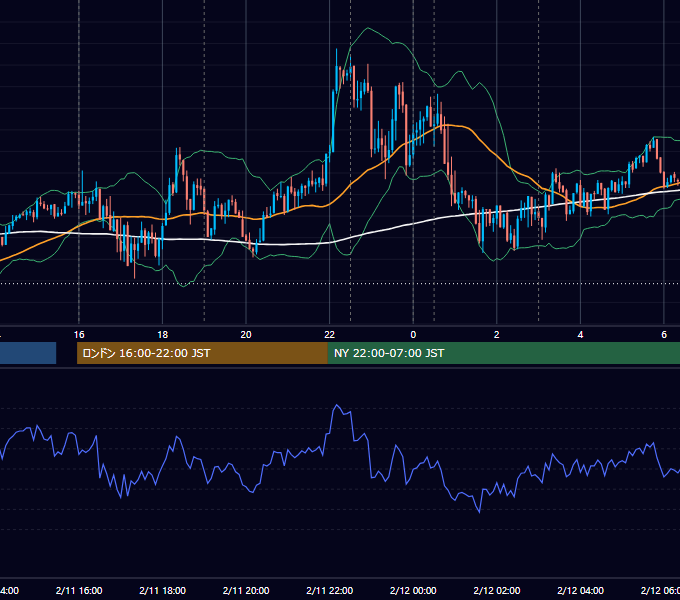Image resolution: width=680 pixels, height=600 pixels.
Task: Click the Bollinger upper band peak after 22:00
Action: tap(368, 28)
